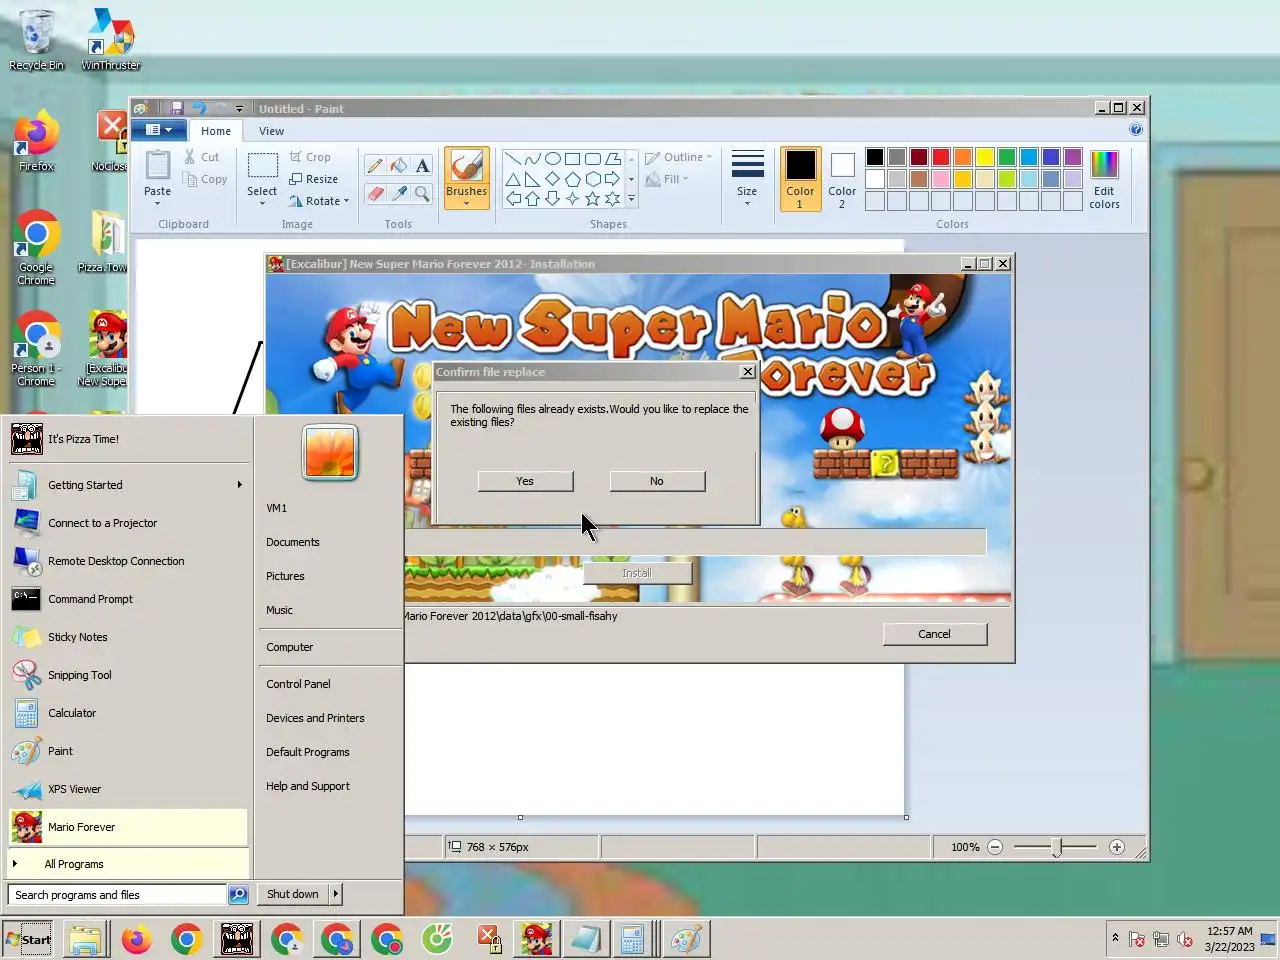Click the Brushes tool icon

tap(466, 166)
